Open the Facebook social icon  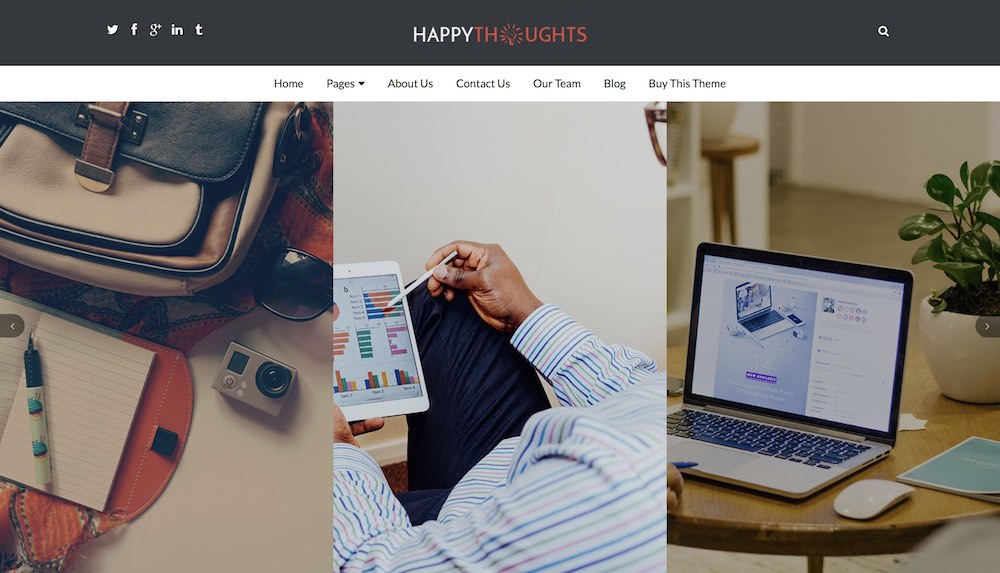point(134,29)
